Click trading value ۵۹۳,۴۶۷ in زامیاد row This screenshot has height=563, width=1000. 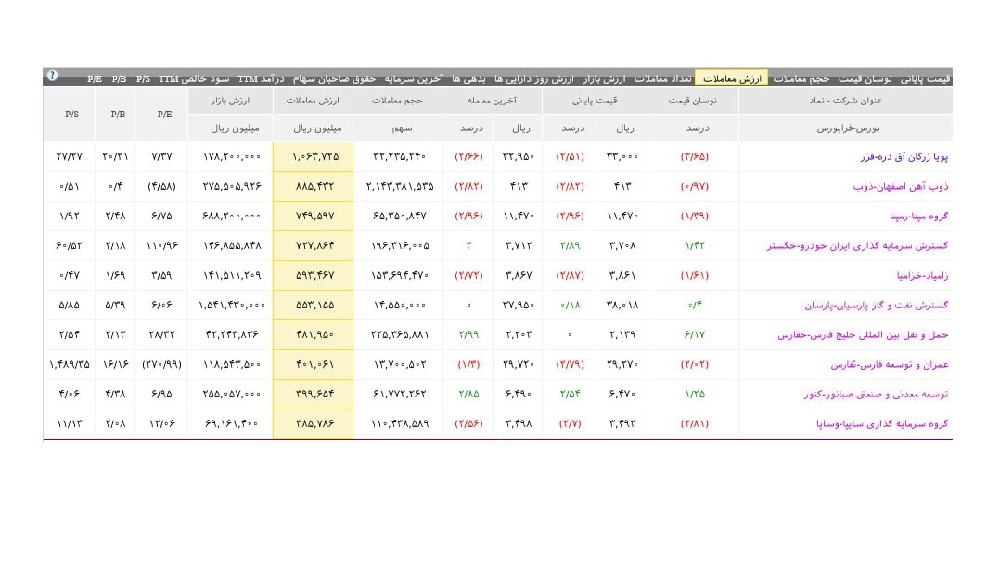315,275
